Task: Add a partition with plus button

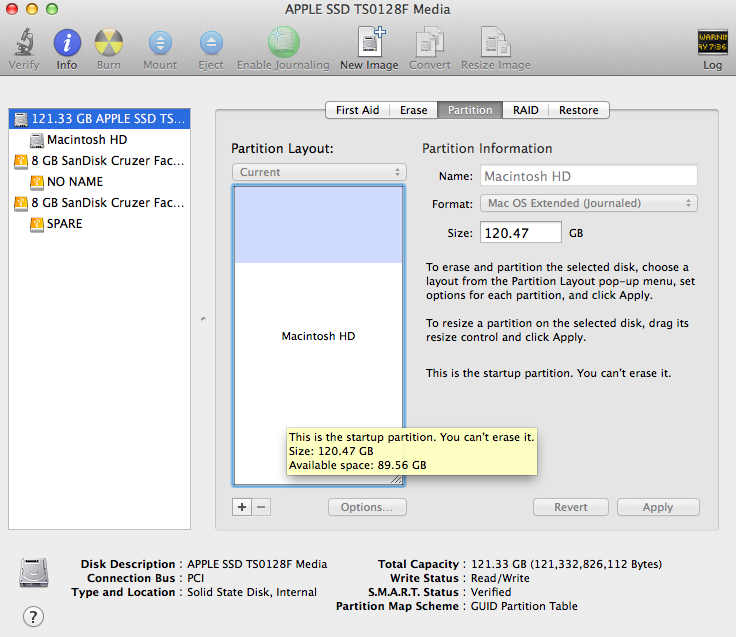Action: (242, 507)
